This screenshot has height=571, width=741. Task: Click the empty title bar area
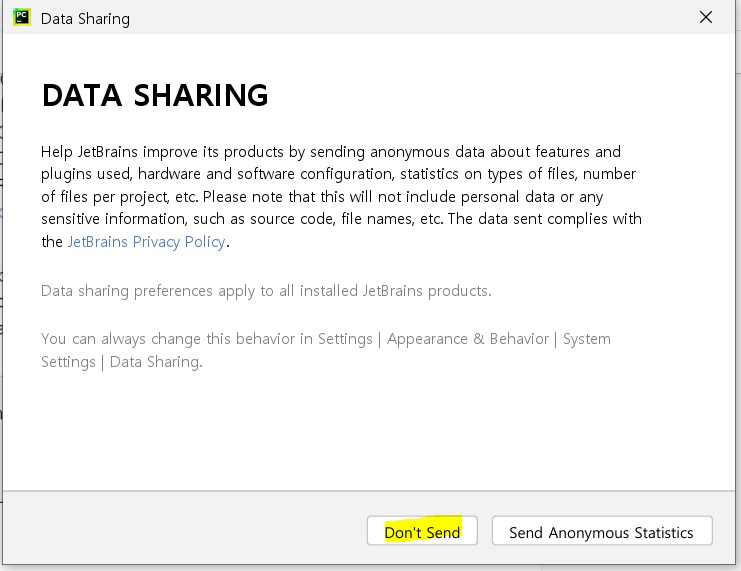click(400, 18)
